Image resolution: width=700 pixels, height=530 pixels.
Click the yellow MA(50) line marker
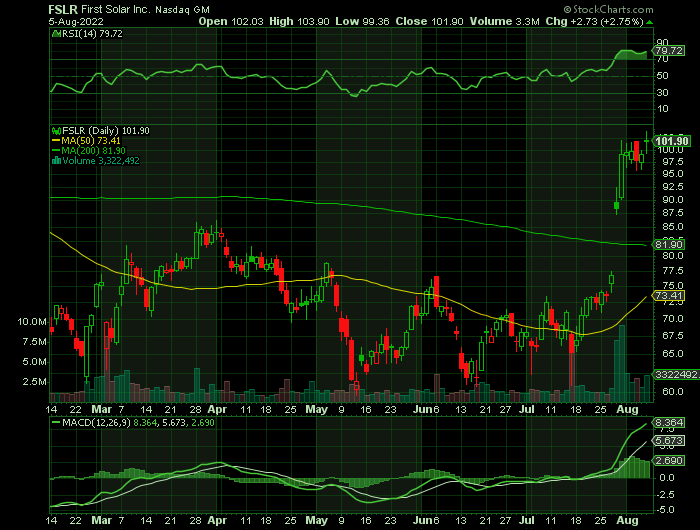(x=56, y=141)
